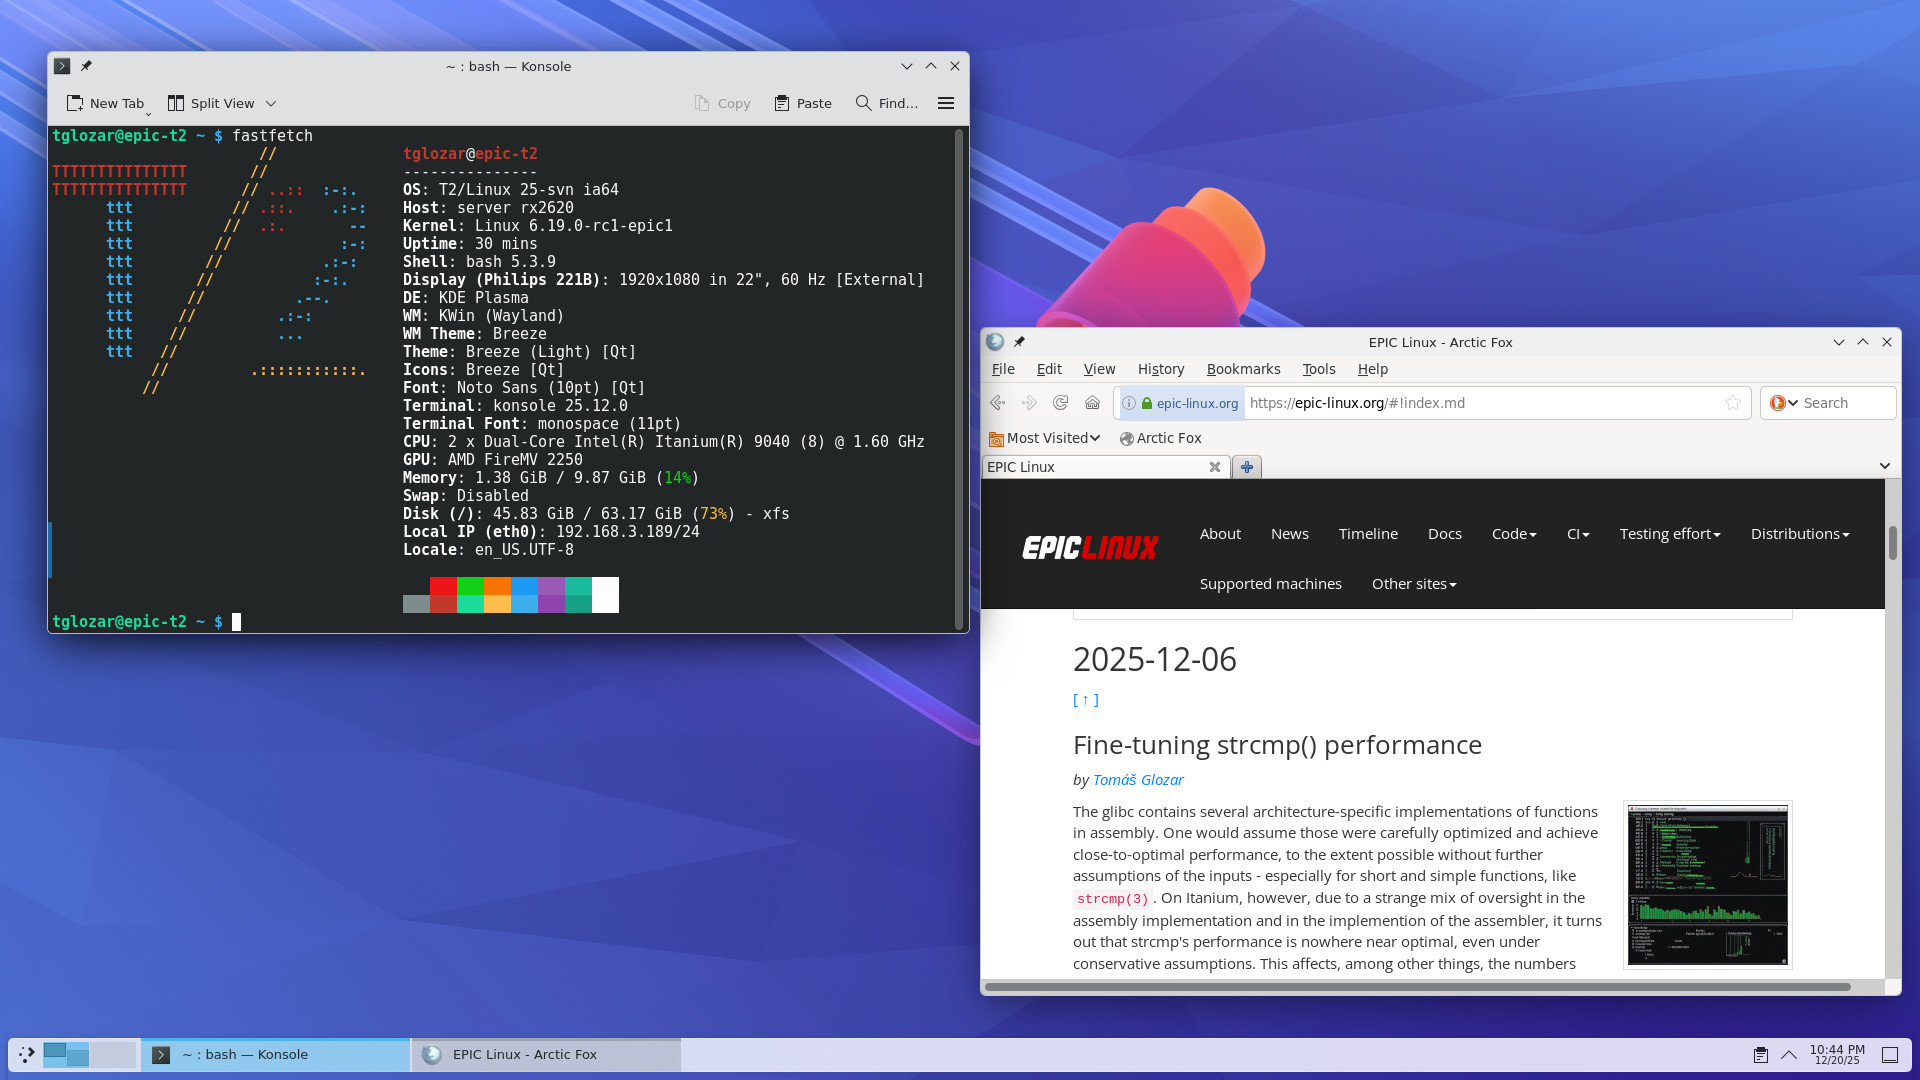Open the About page link
This screenshot has width=1920, height=1080.
(x=1220, y=534)
